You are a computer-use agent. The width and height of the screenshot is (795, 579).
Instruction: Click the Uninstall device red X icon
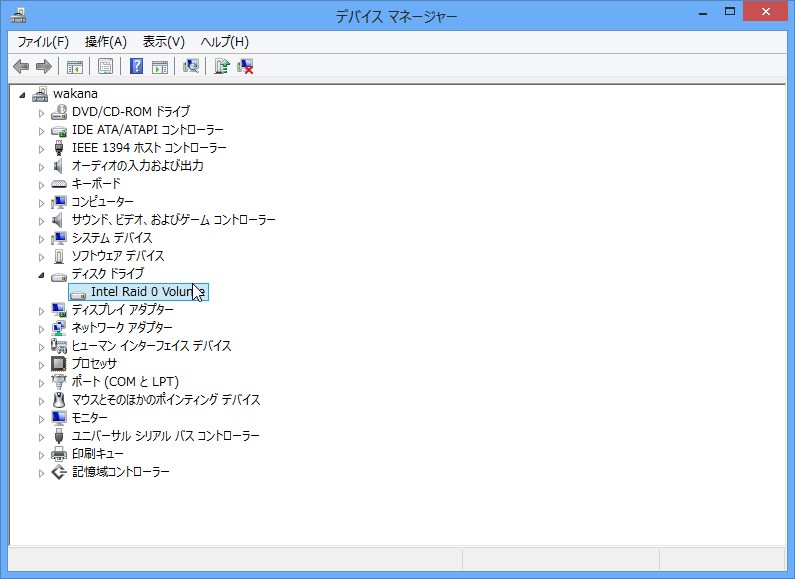pos(245,66)
